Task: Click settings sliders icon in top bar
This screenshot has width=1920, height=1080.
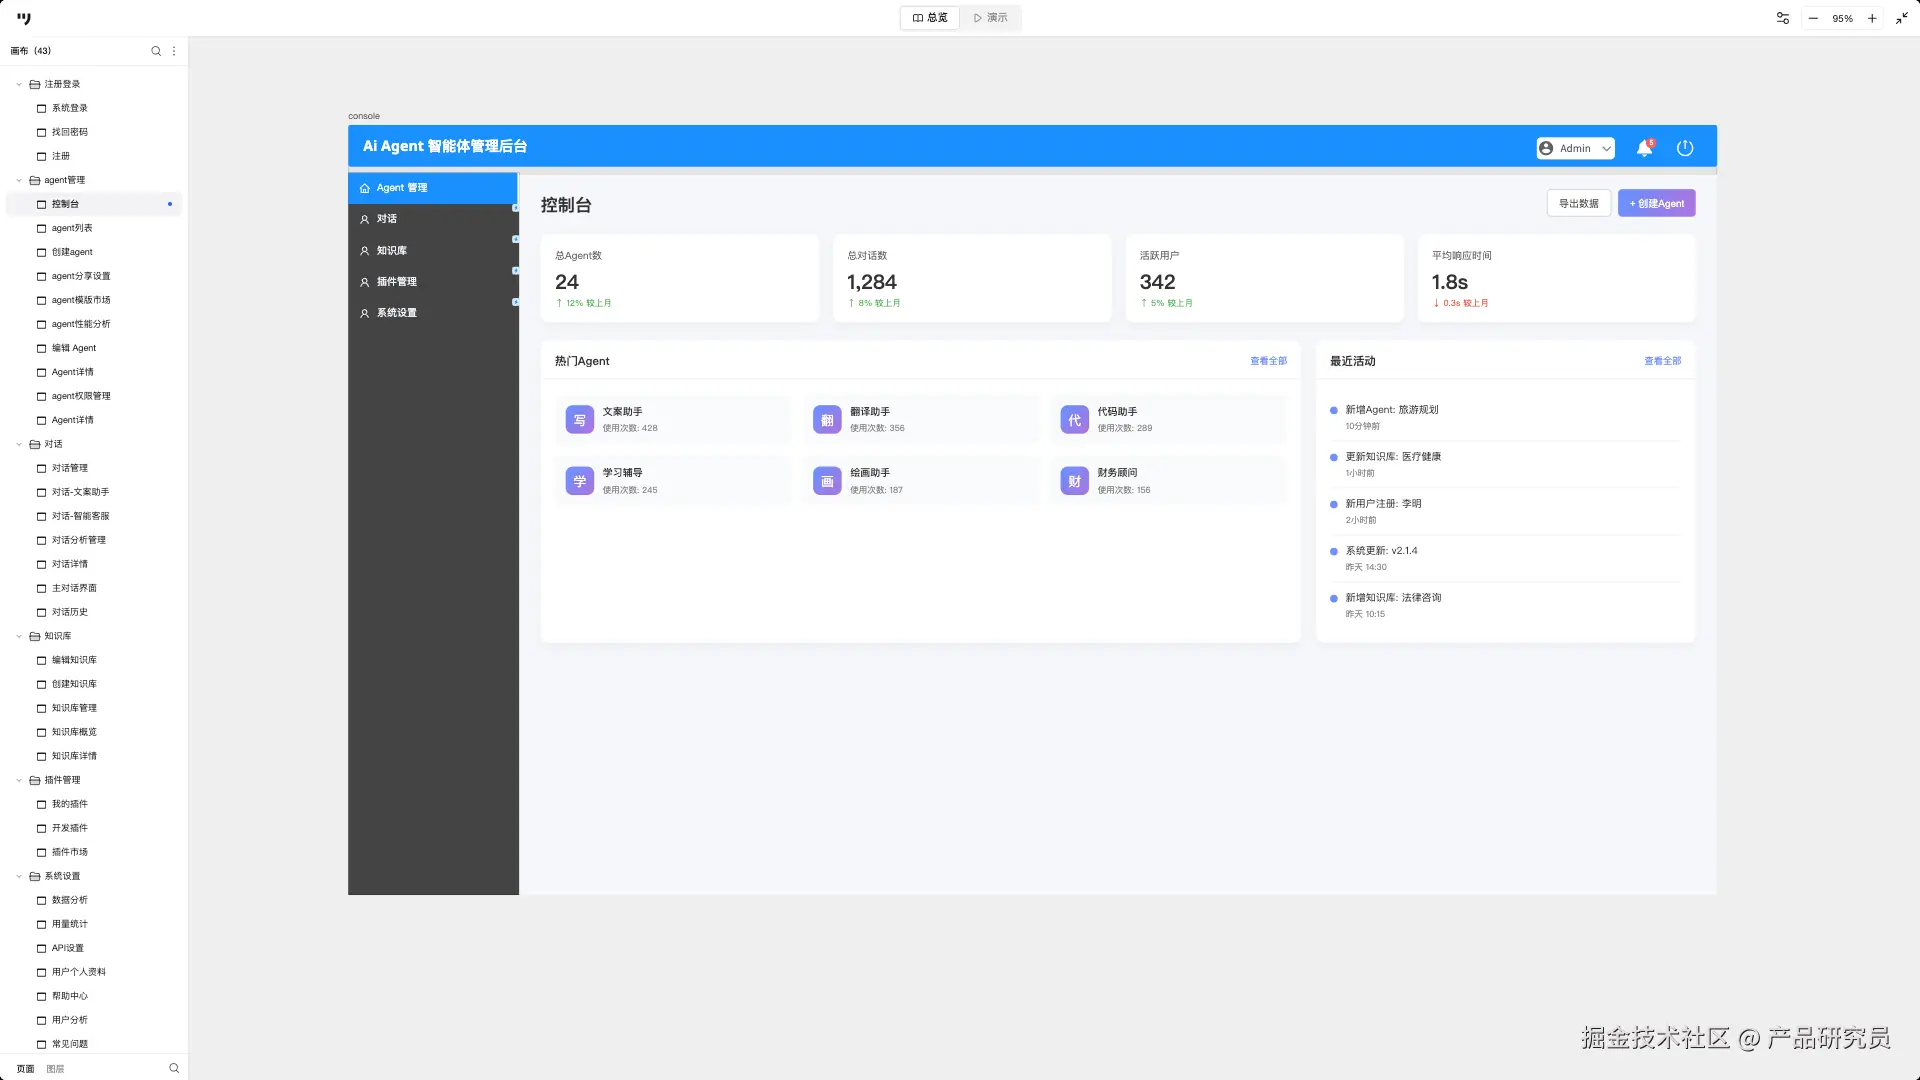Action: click(x=1782, y=18)
